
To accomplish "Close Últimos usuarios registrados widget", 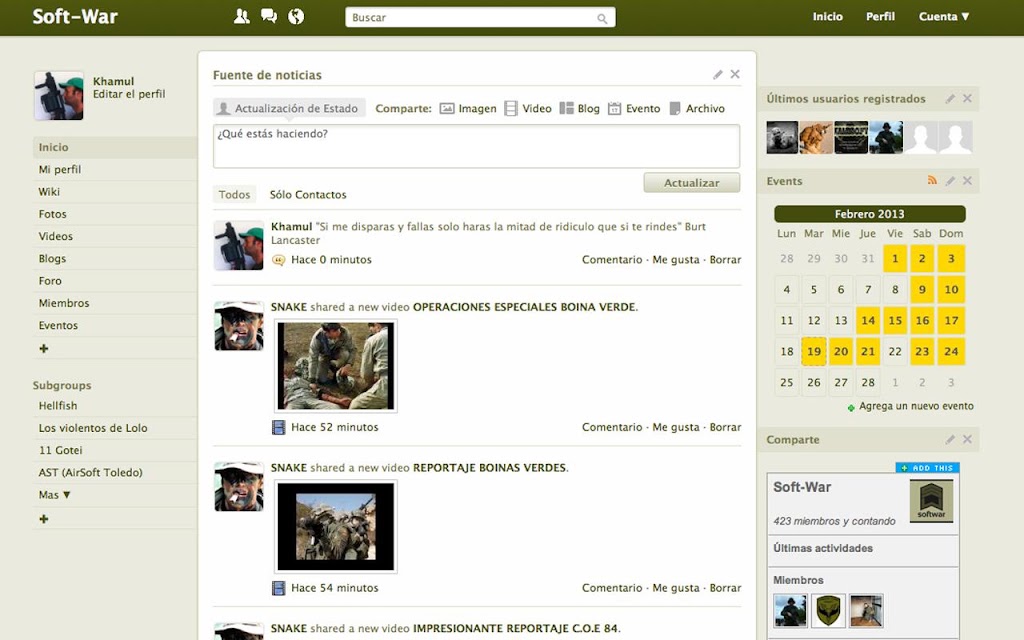I will pyautogui.click(x=968, y=99).
